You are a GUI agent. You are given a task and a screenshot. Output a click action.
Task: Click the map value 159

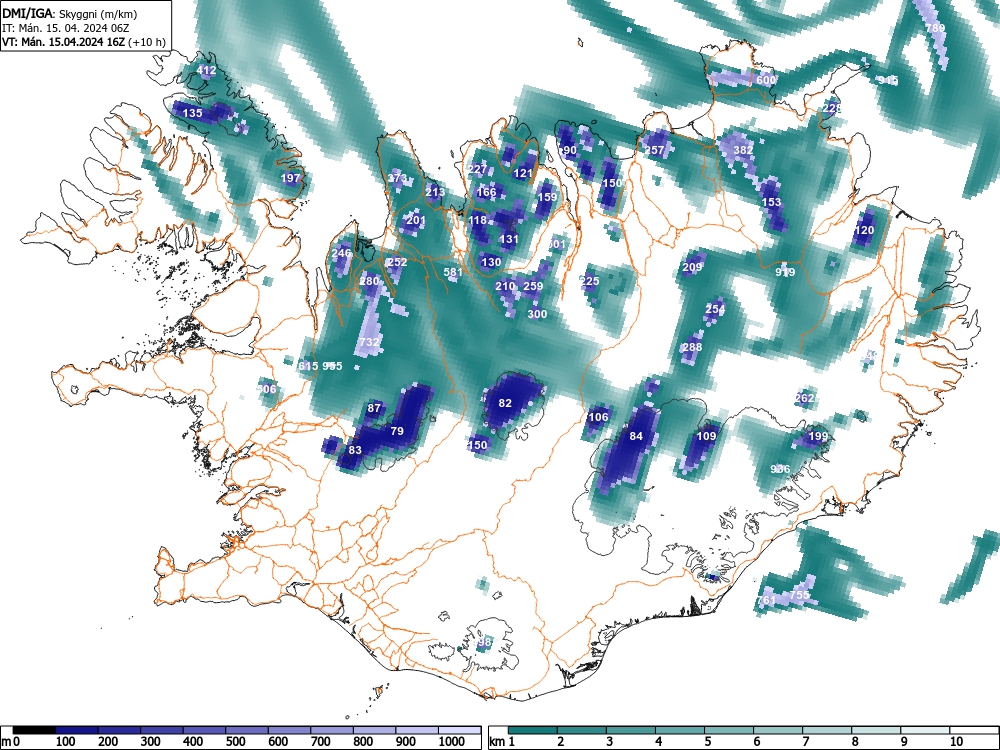(547, 196)
